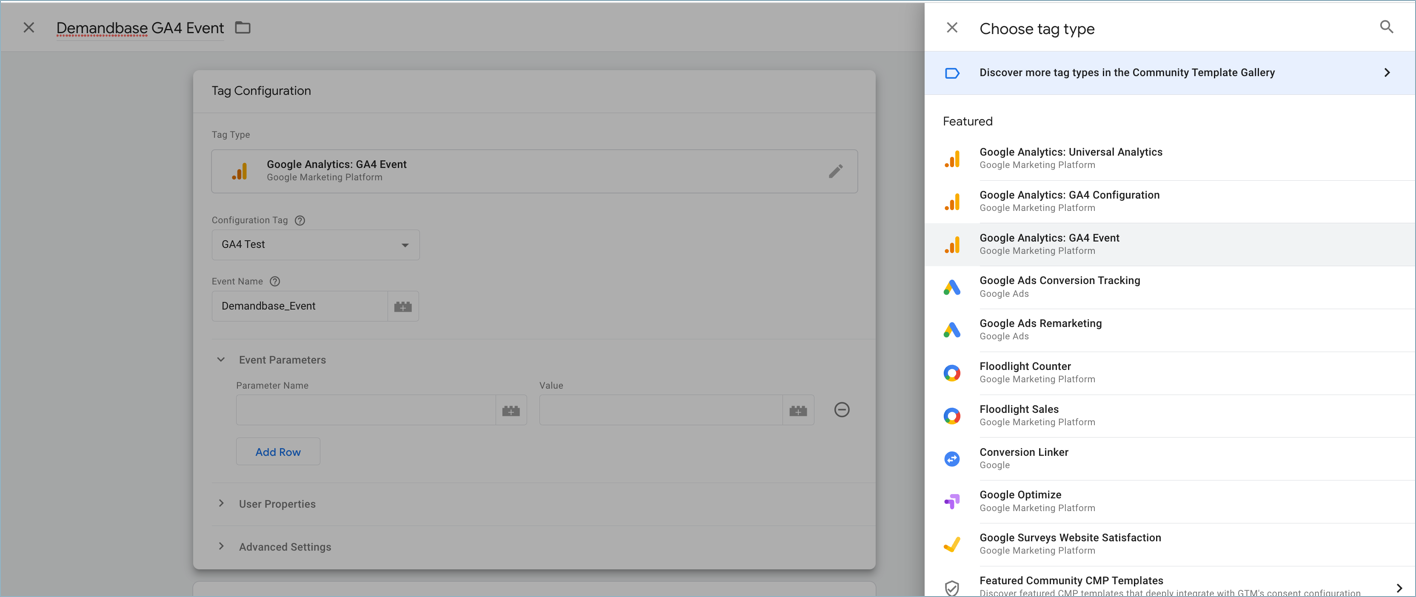Select Google Analytics: GA4 Configuration tag type
The width and height of the screenshot is (1416, 597).
[1170, 202]
